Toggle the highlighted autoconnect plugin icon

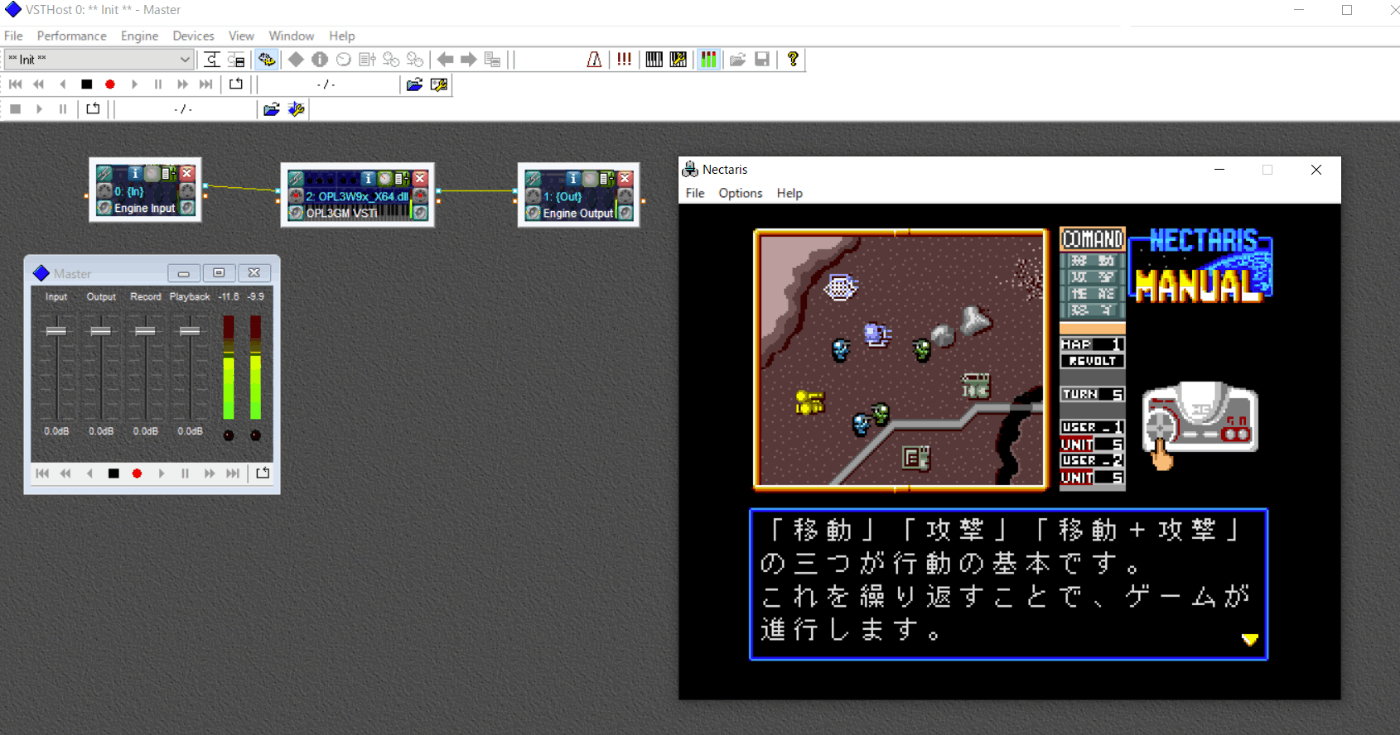click(266, 59)
